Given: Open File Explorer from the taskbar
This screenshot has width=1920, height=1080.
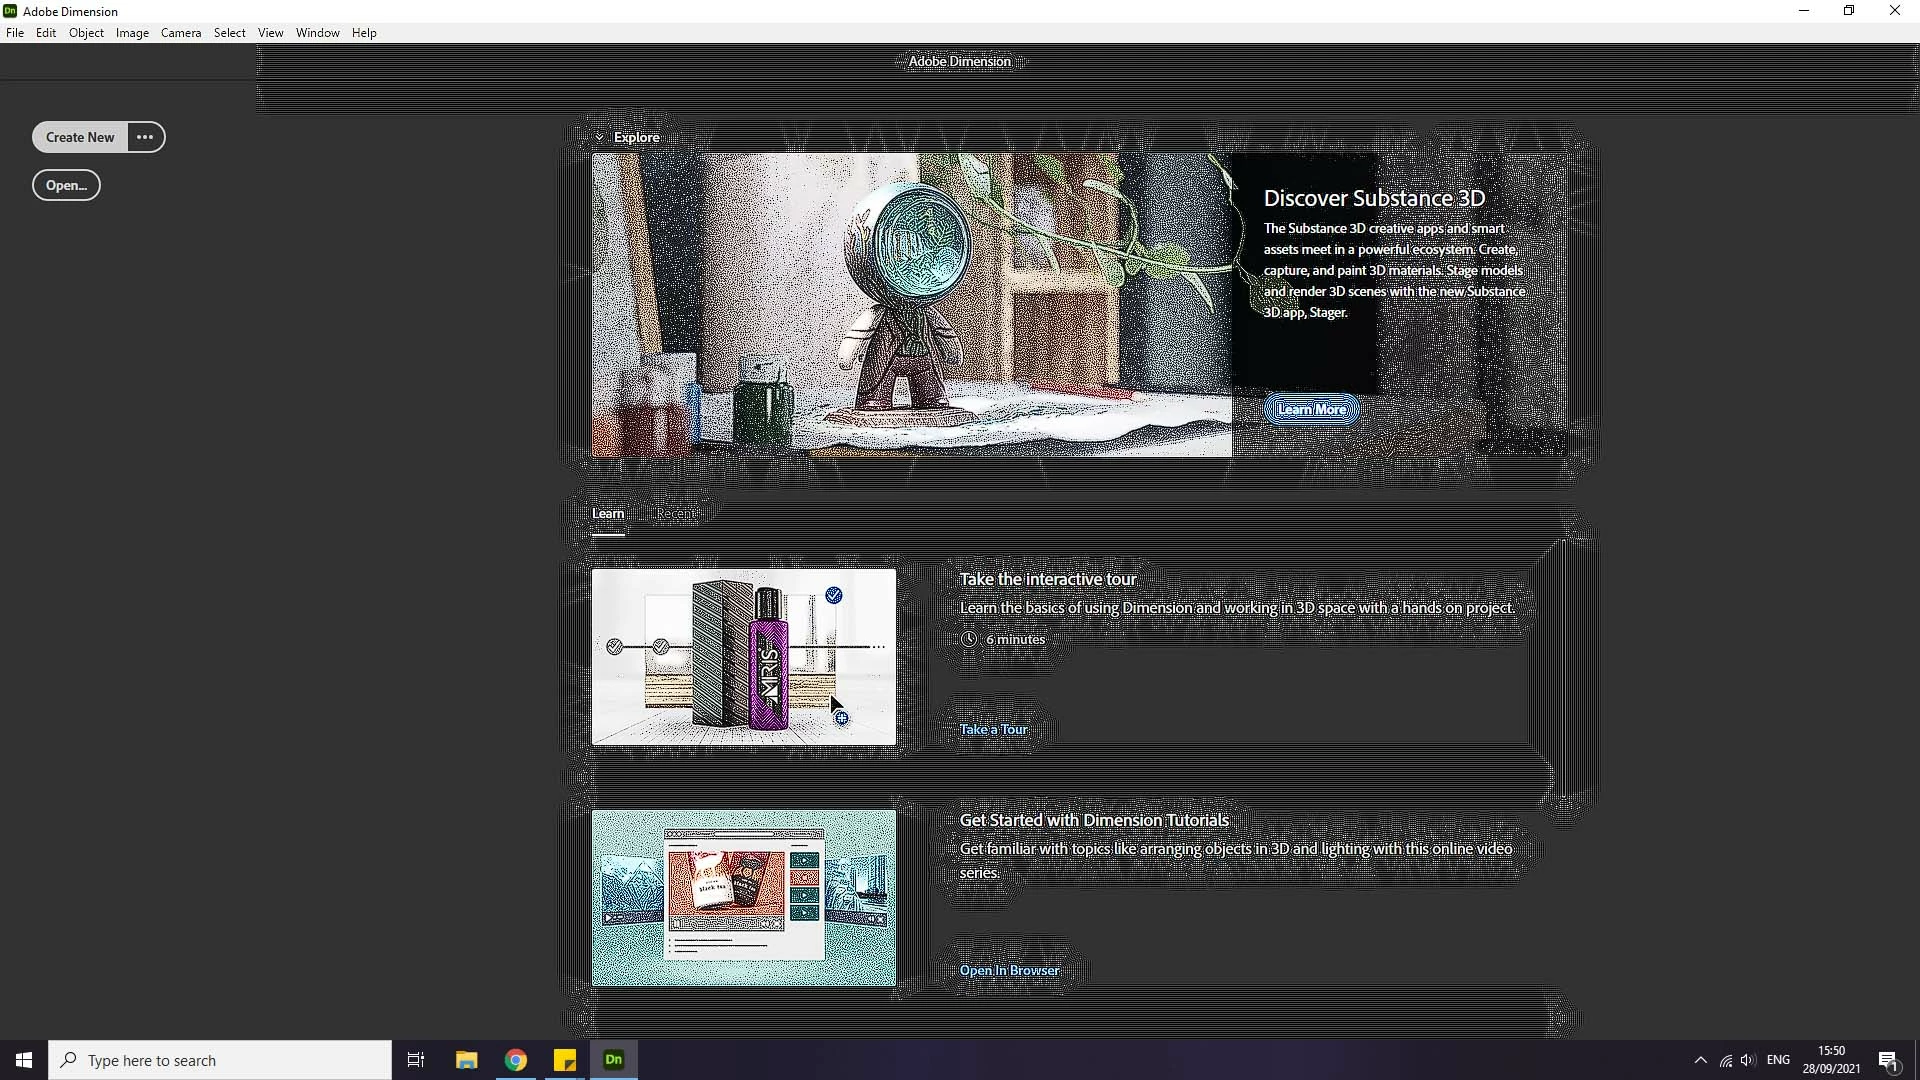Looking at the screenshot, I should tap(467, 1060).
